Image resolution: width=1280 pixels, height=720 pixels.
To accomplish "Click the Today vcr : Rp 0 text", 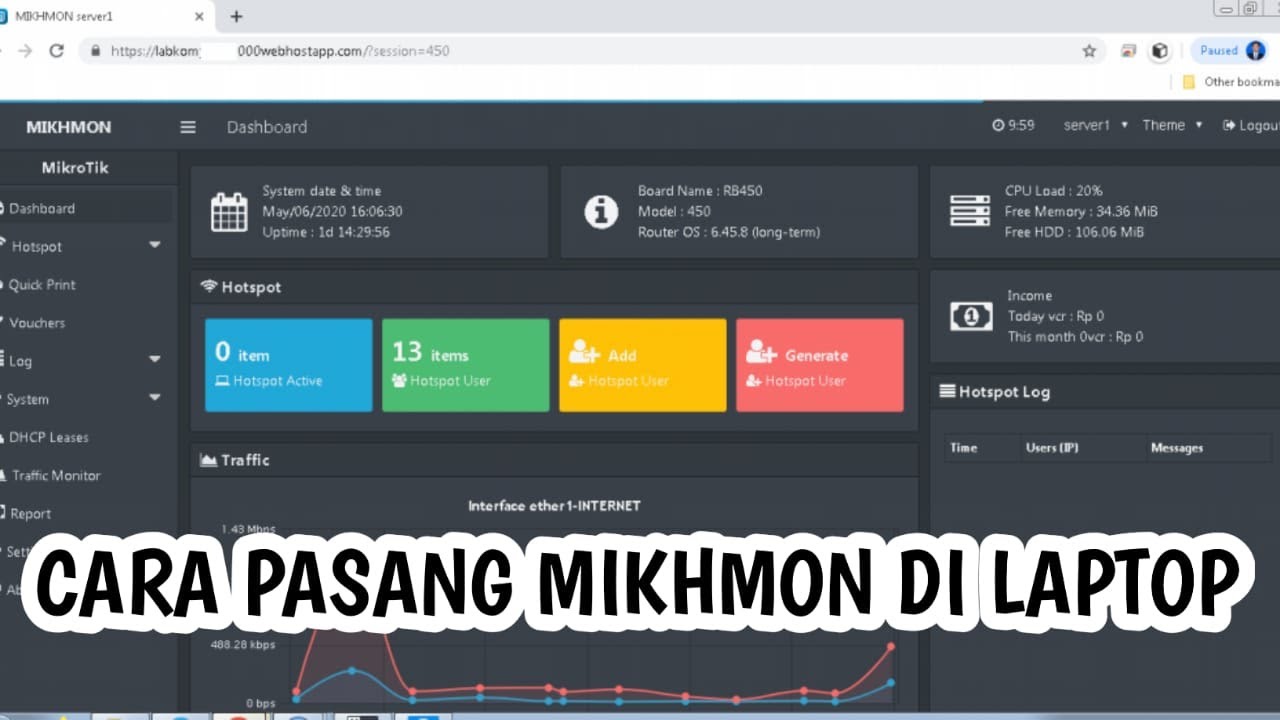I will coord(1055,316).
